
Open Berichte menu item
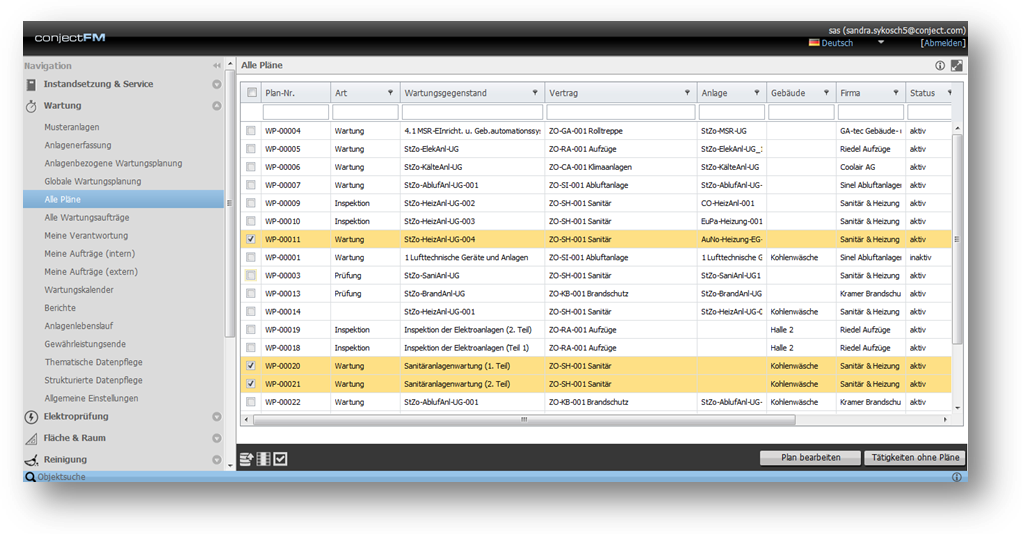[60, 308]
